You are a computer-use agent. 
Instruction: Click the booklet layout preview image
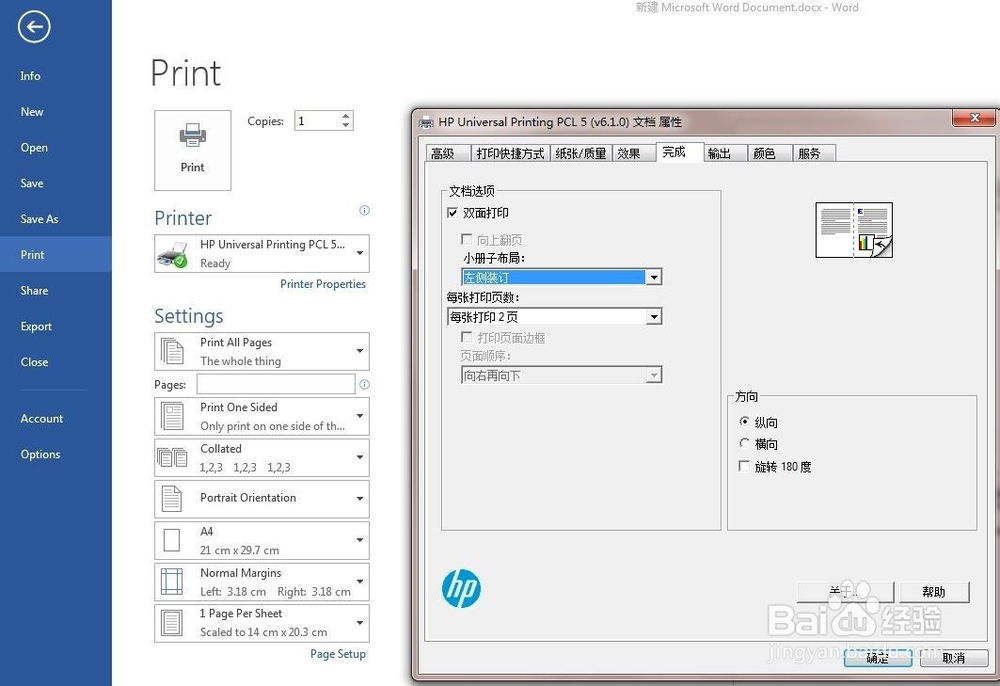pos(854,230)
